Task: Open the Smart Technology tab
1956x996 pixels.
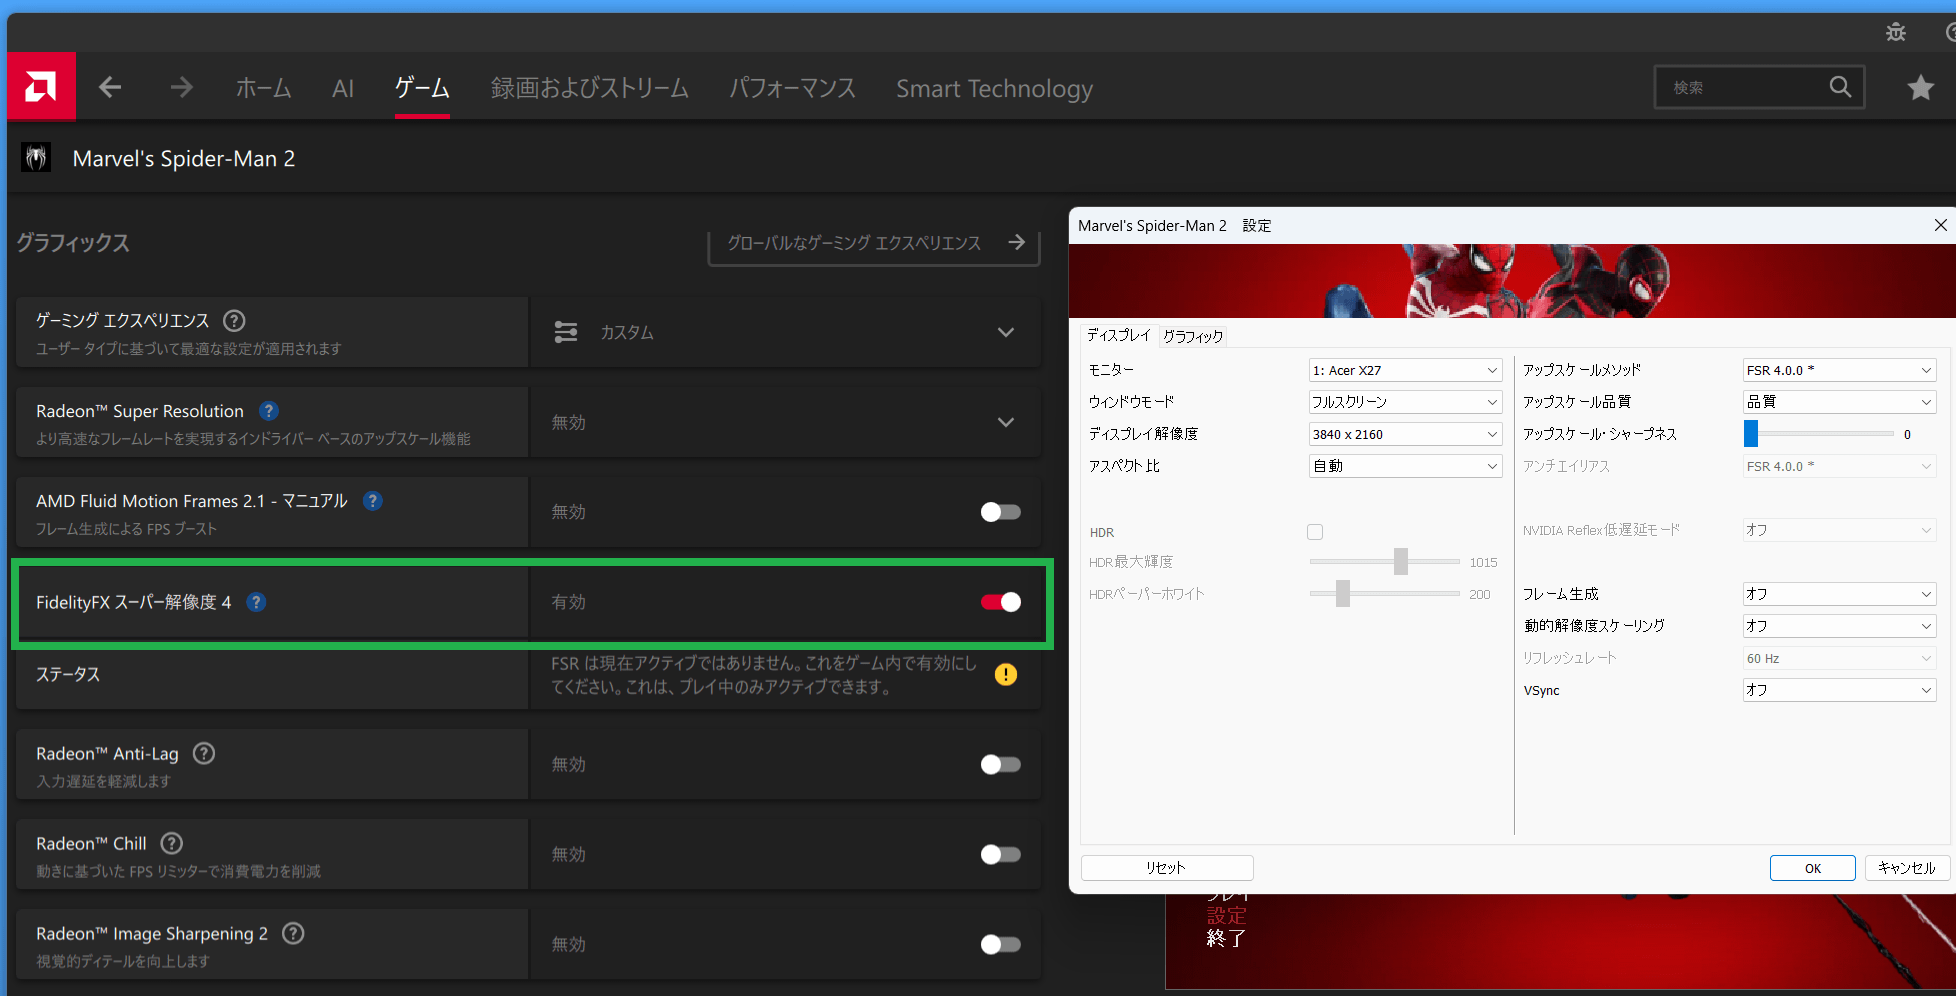Action: [x=994, y=88]
